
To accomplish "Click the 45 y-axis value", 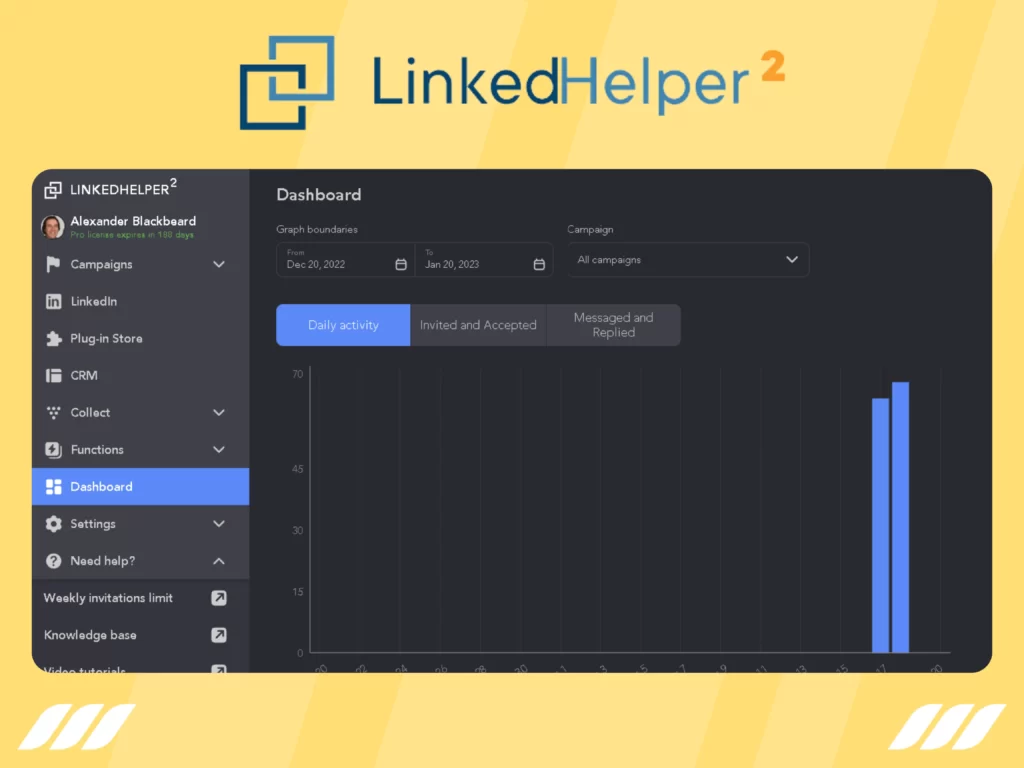I will 298,469.
